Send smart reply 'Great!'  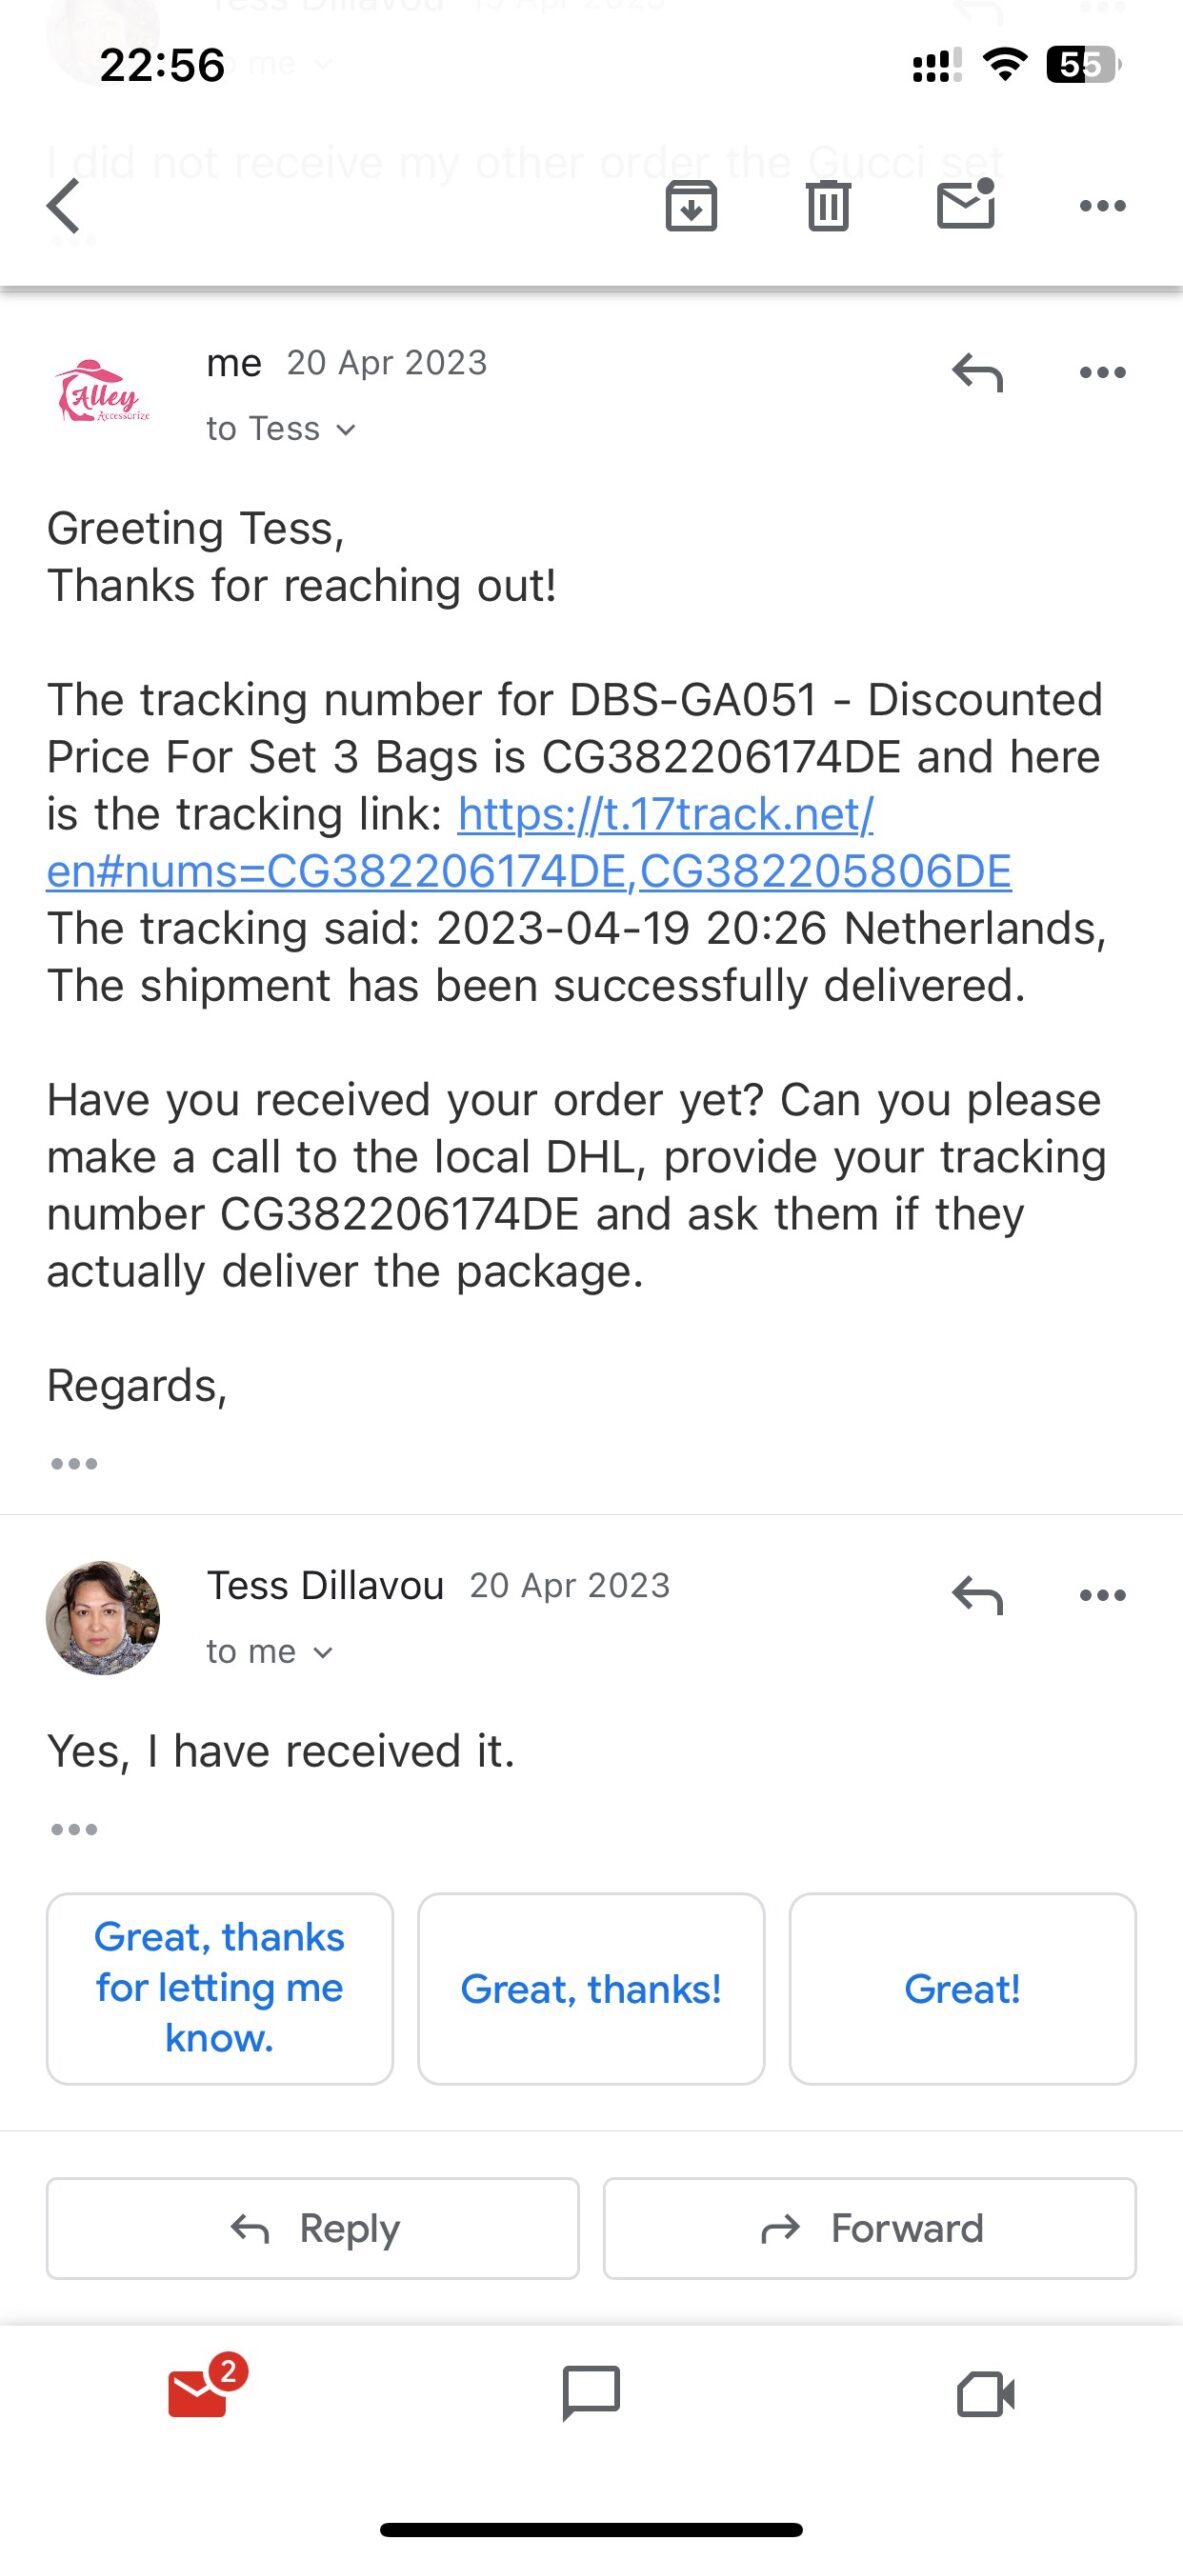click(x=961, y=1989)
